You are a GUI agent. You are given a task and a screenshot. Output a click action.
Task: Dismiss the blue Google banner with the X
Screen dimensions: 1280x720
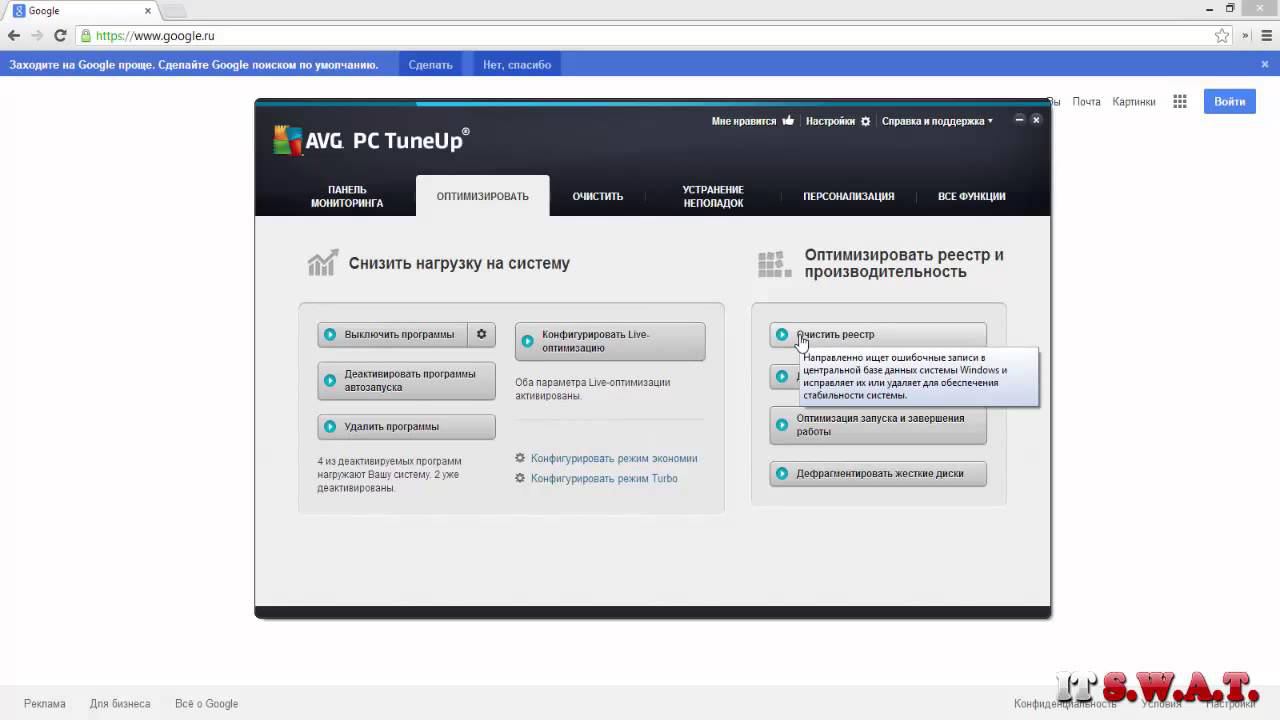coord(1265,64)
